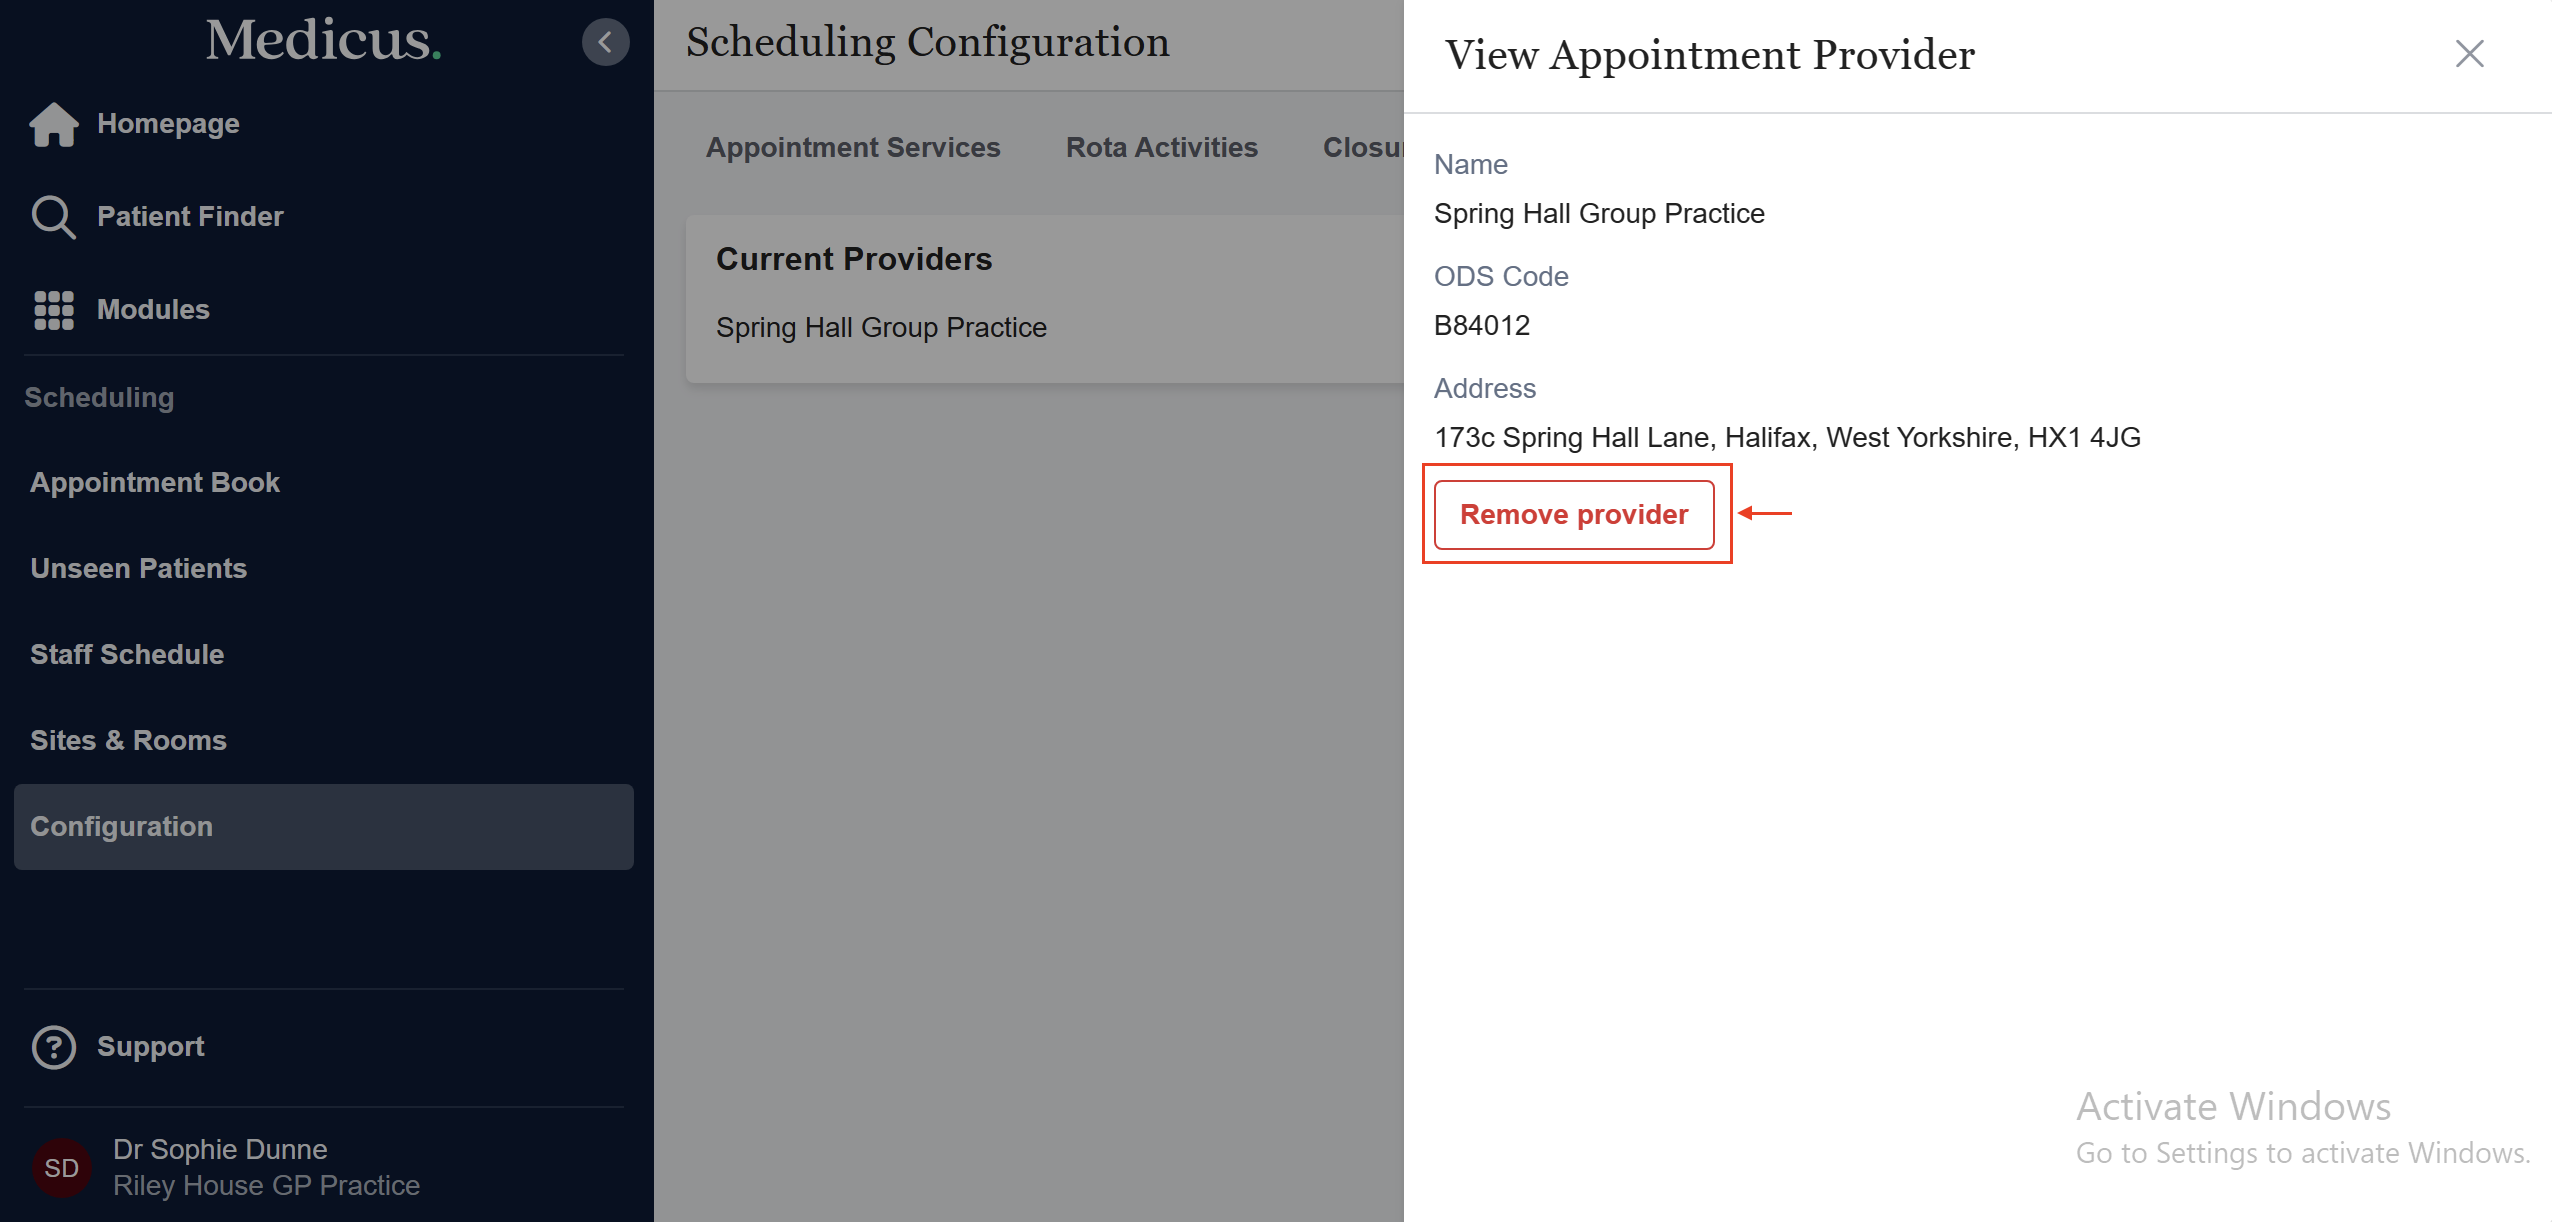This screenshot has height=1222, width=2552.
Task: Click the Medicus logo
Action: [x=323, y=40]
